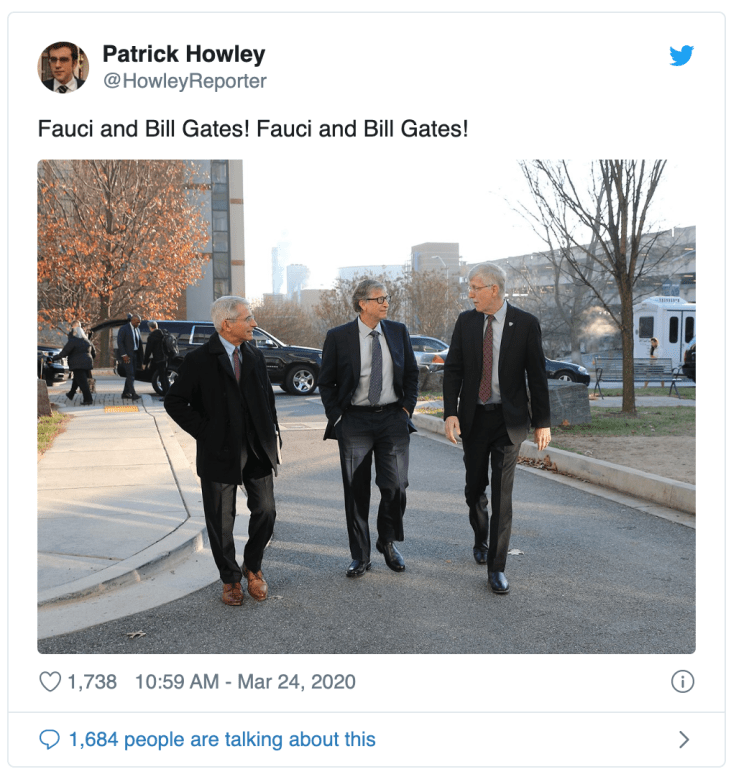Click the Twitter bird logo
This screenshot has height=782, width=736.
click(681, 55)
